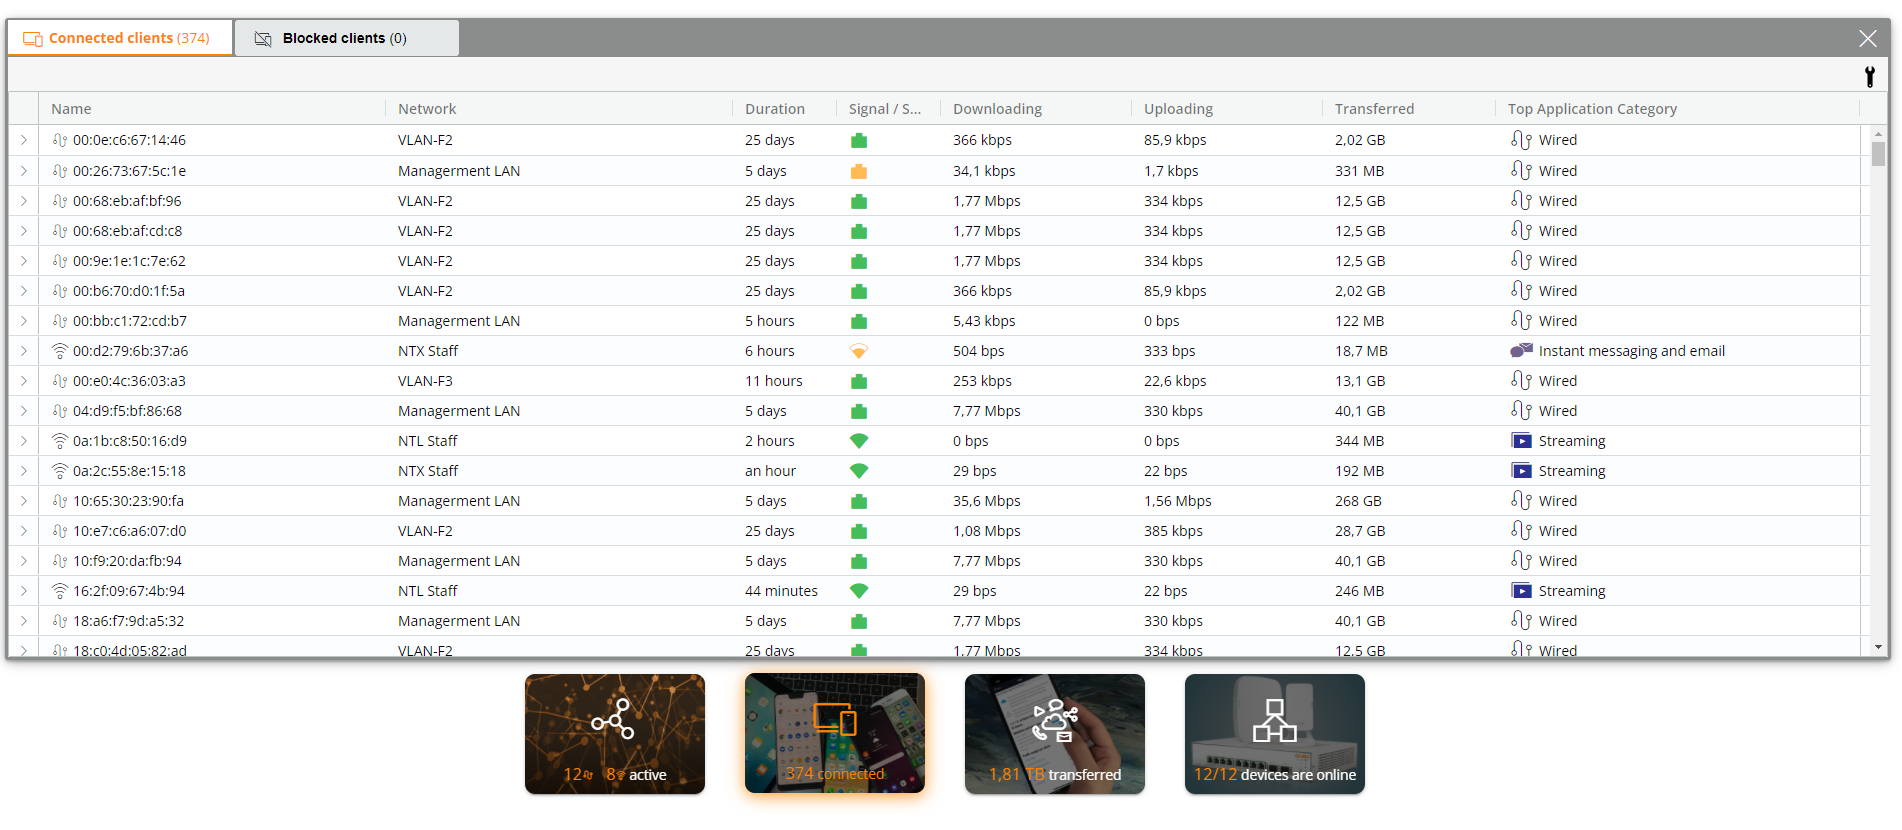The image size is (1902, 830).
Task: Expand the row for 18:a6:f7:9d:a5:32
Action: point(24,621)
